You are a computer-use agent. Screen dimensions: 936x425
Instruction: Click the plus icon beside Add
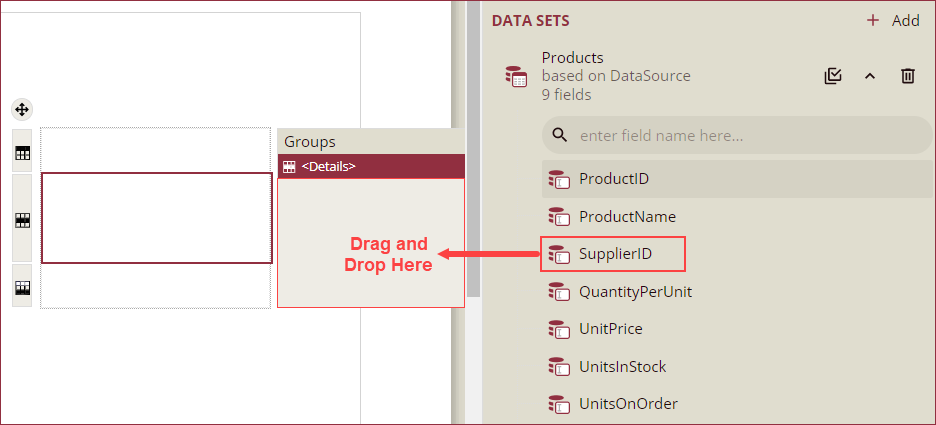point(873,21)
